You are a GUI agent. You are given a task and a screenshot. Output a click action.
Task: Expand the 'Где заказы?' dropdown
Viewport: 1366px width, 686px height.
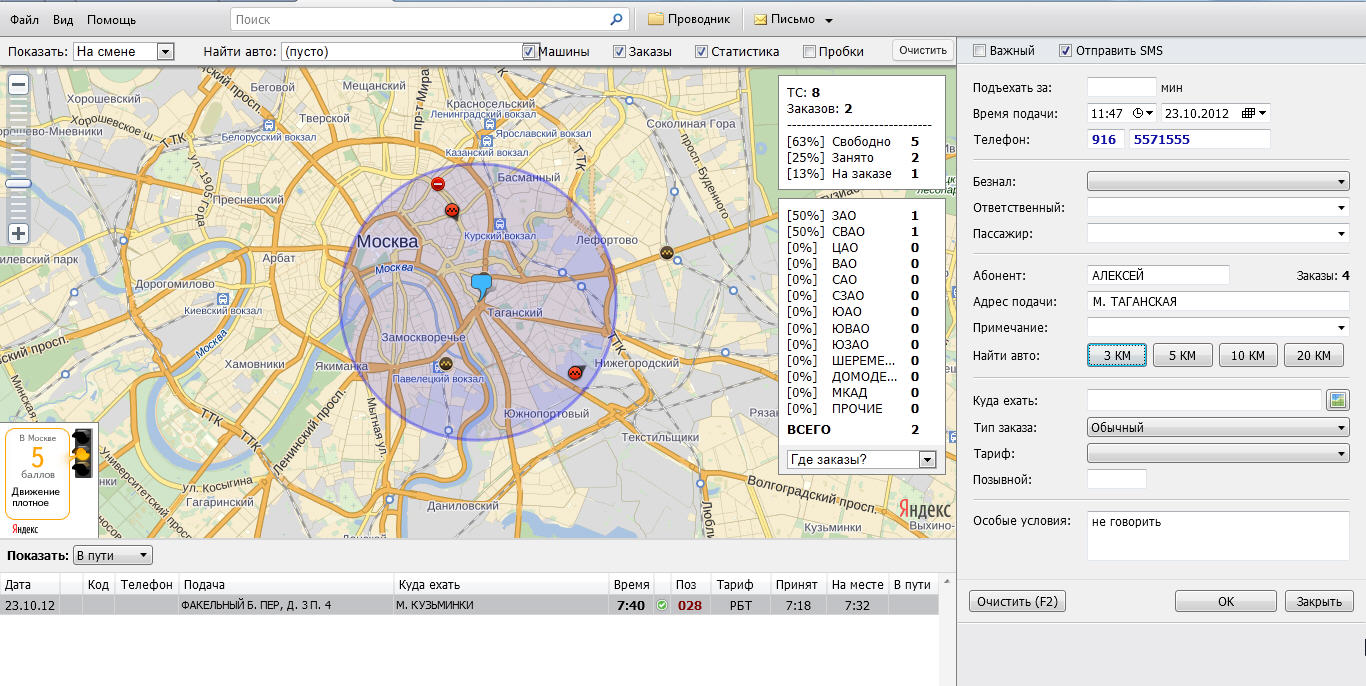coord(861,459)
